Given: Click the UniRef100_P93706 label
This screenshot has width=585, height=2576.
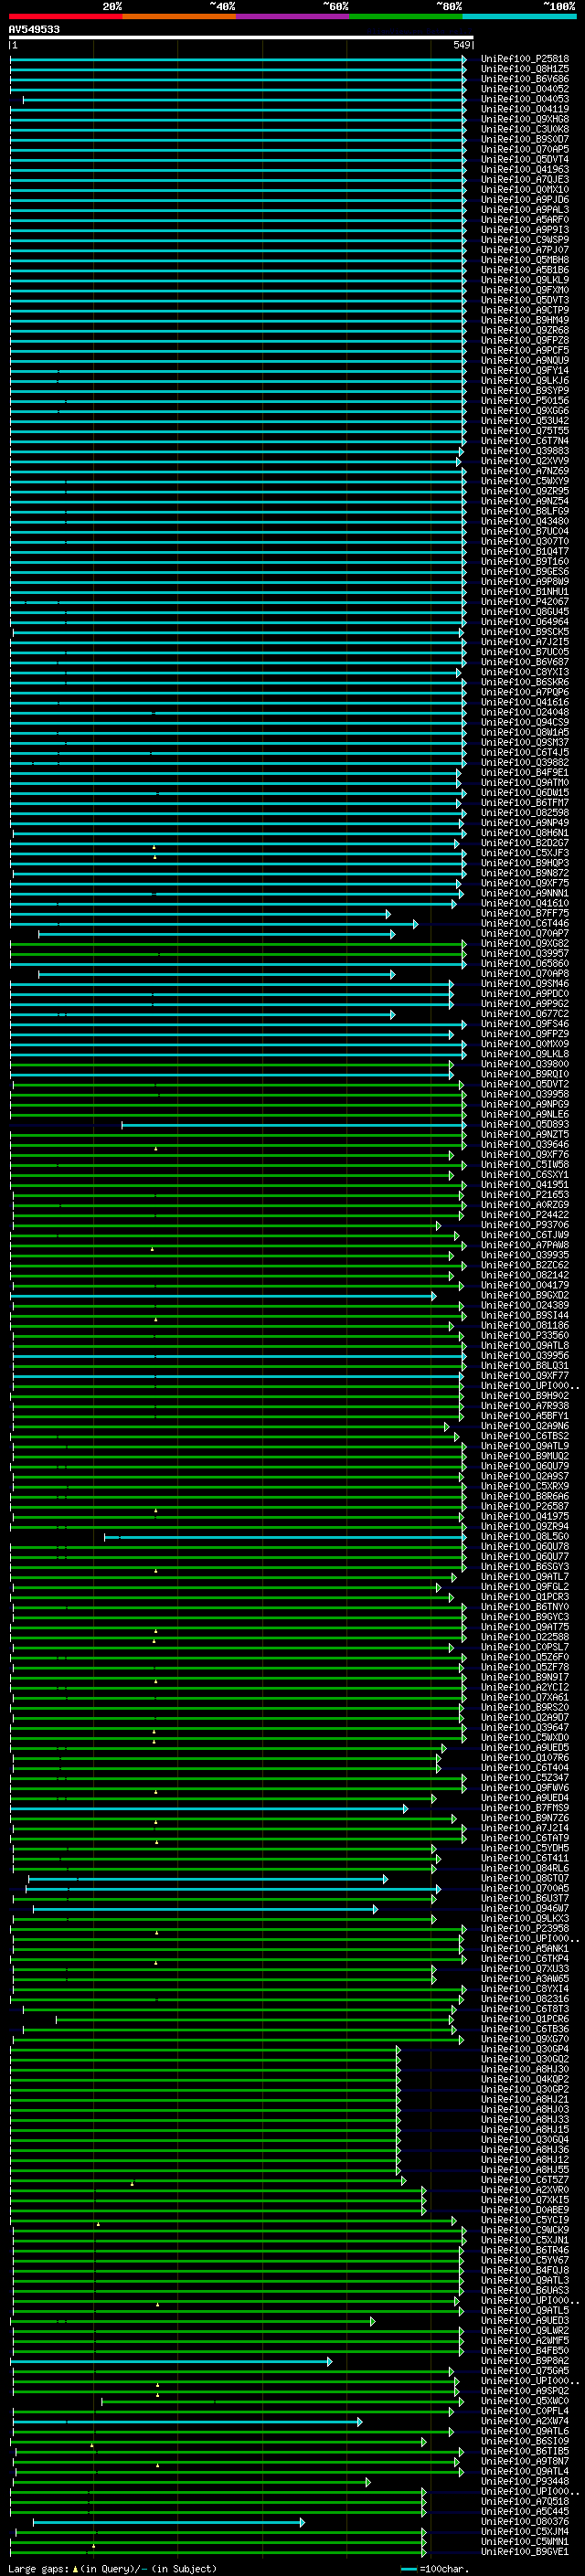Looking at the screenshot, I should (525, 1225).
